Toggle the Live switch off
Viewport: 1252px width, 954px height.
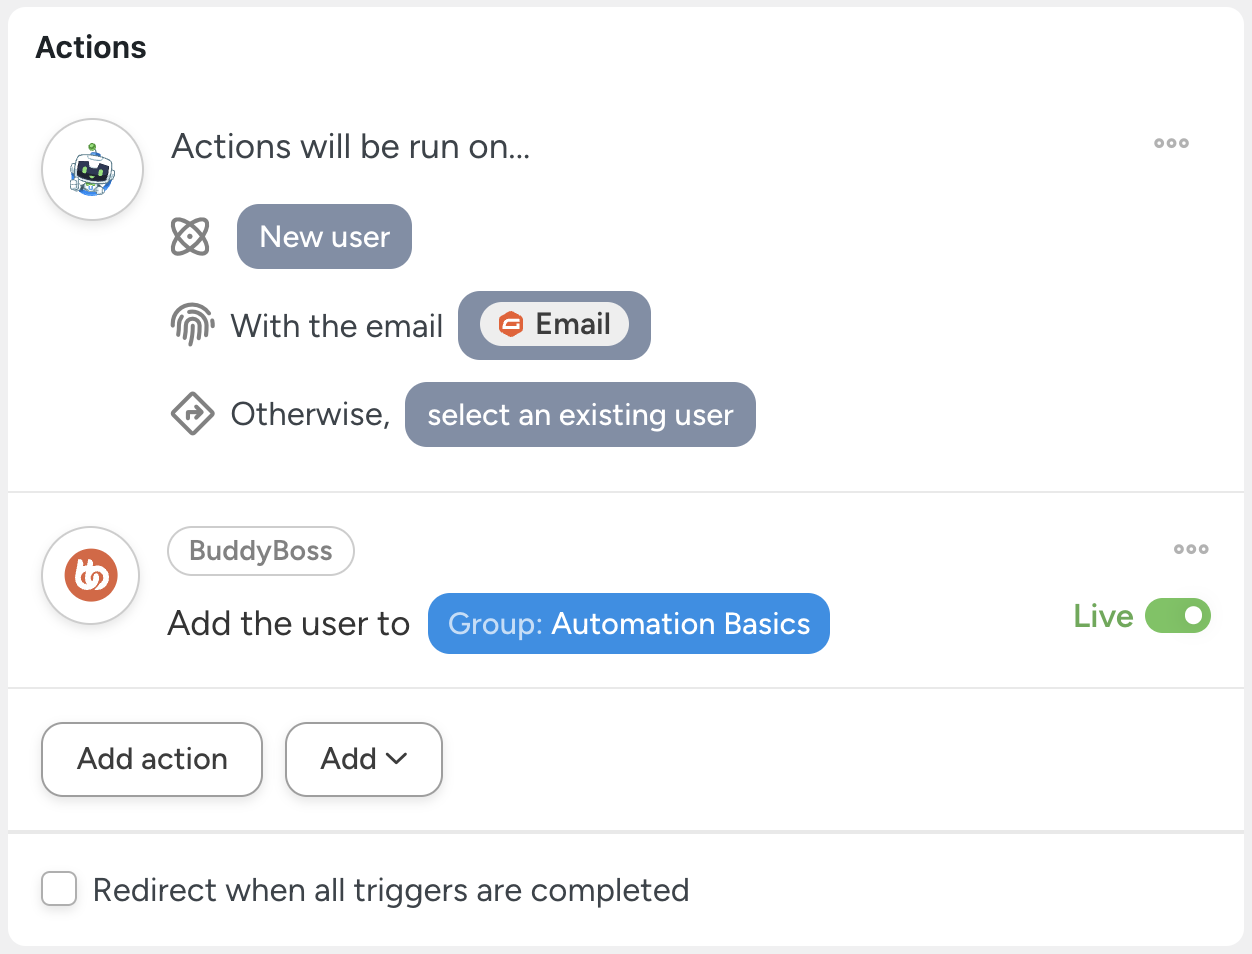(1177, 616)
